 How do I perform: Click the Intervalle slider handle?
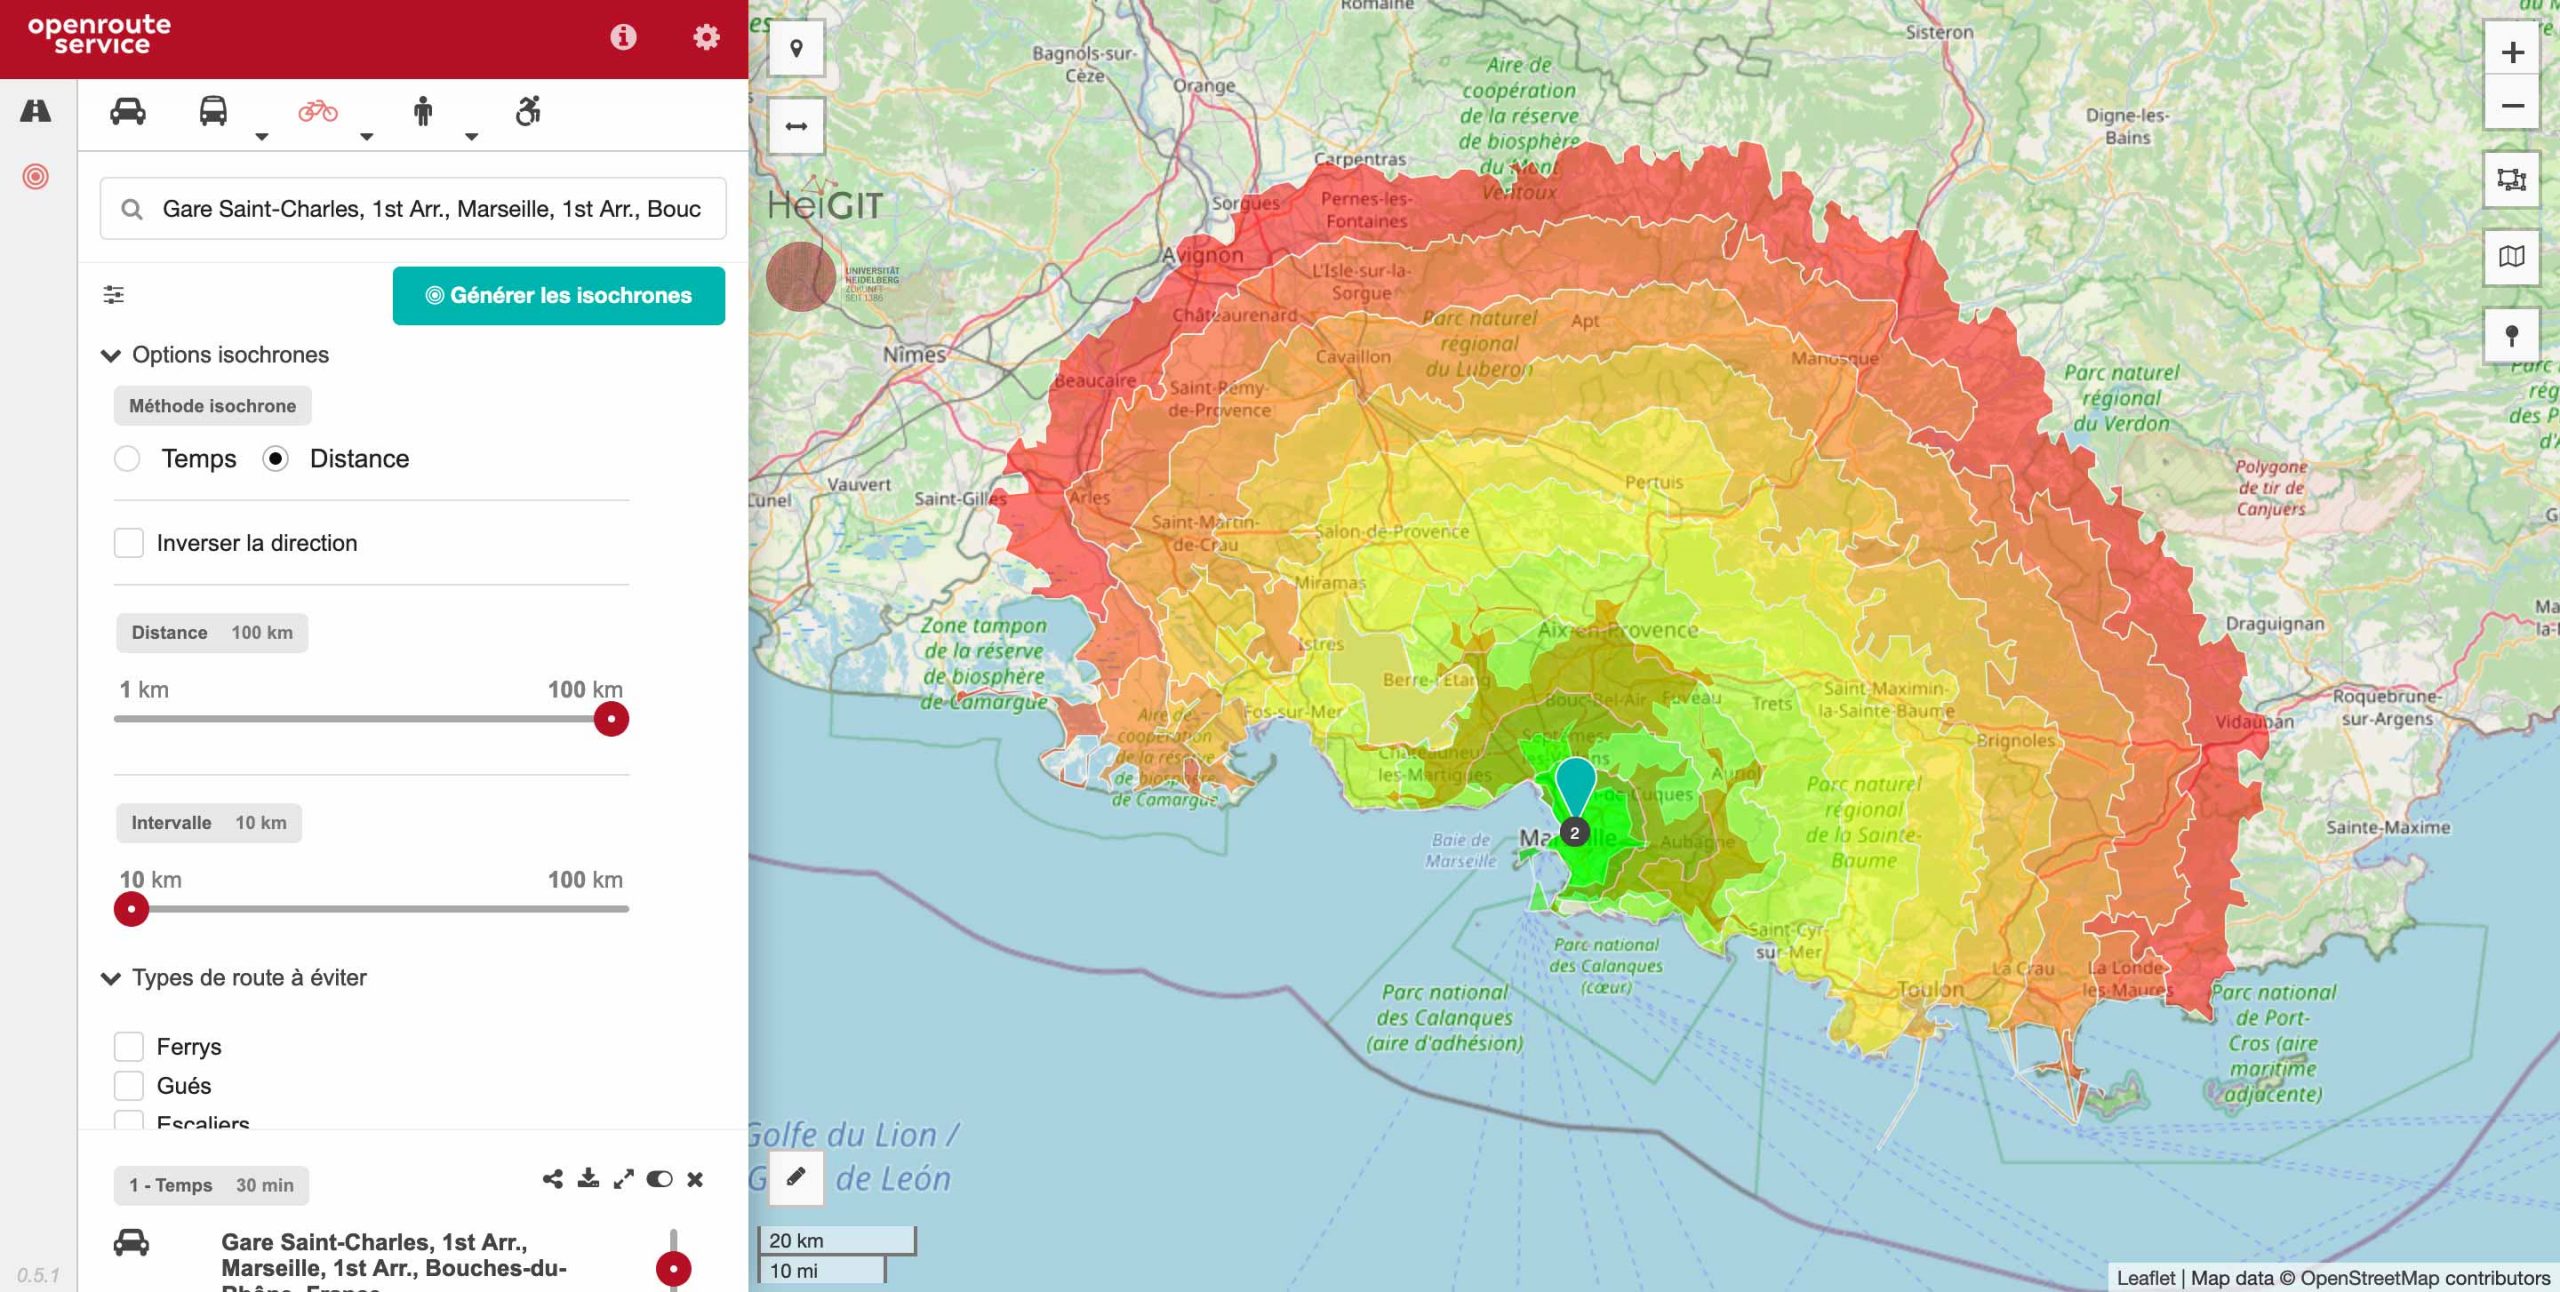[131, 909]
